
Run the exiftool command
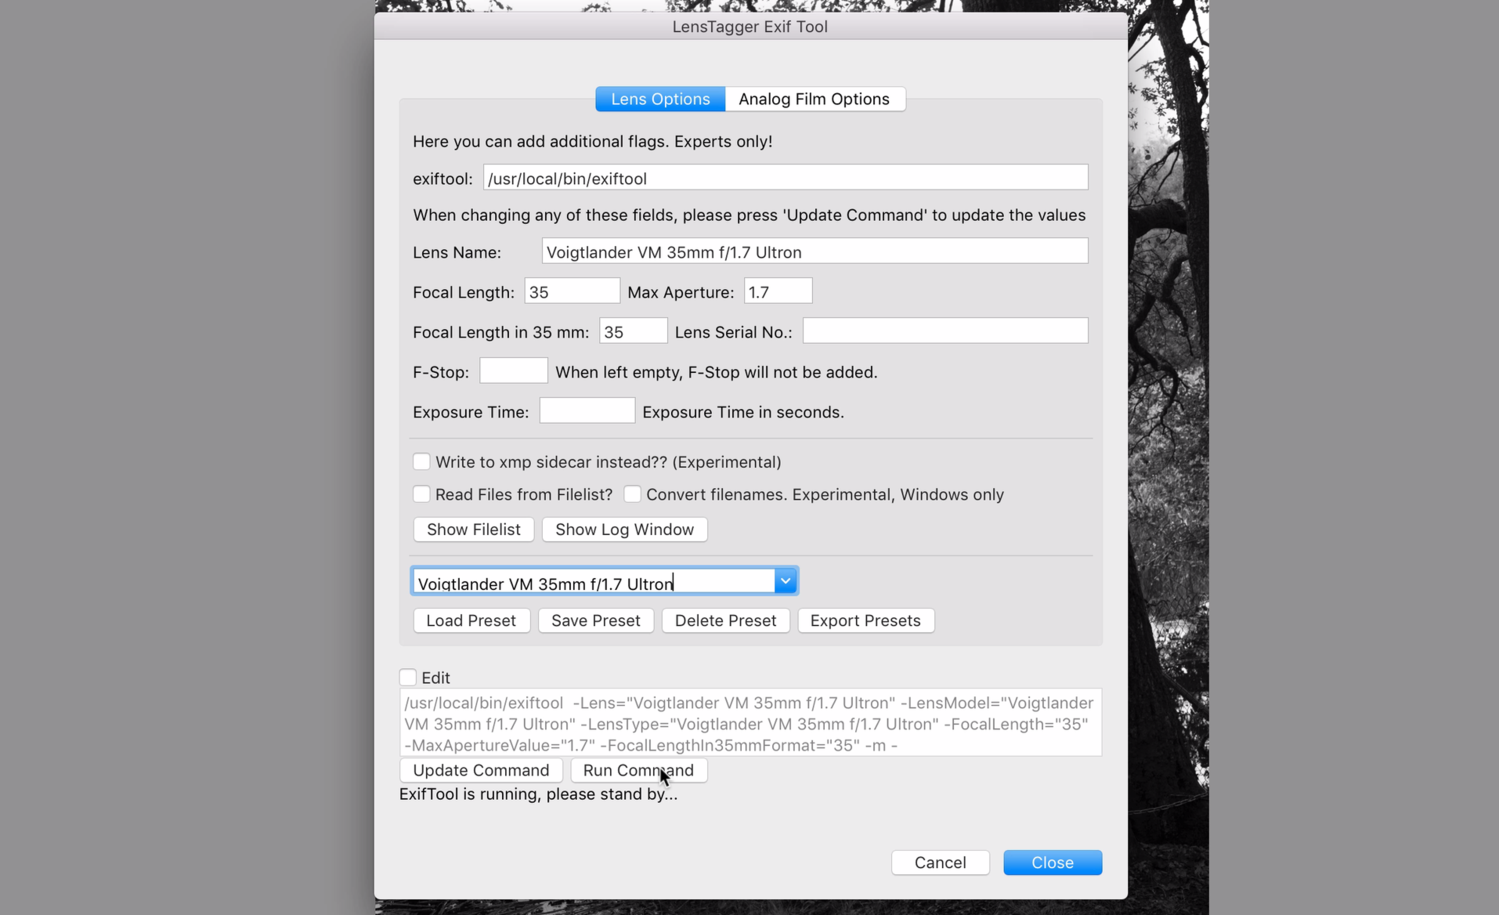pyautogui.click(x=638, y=770)
